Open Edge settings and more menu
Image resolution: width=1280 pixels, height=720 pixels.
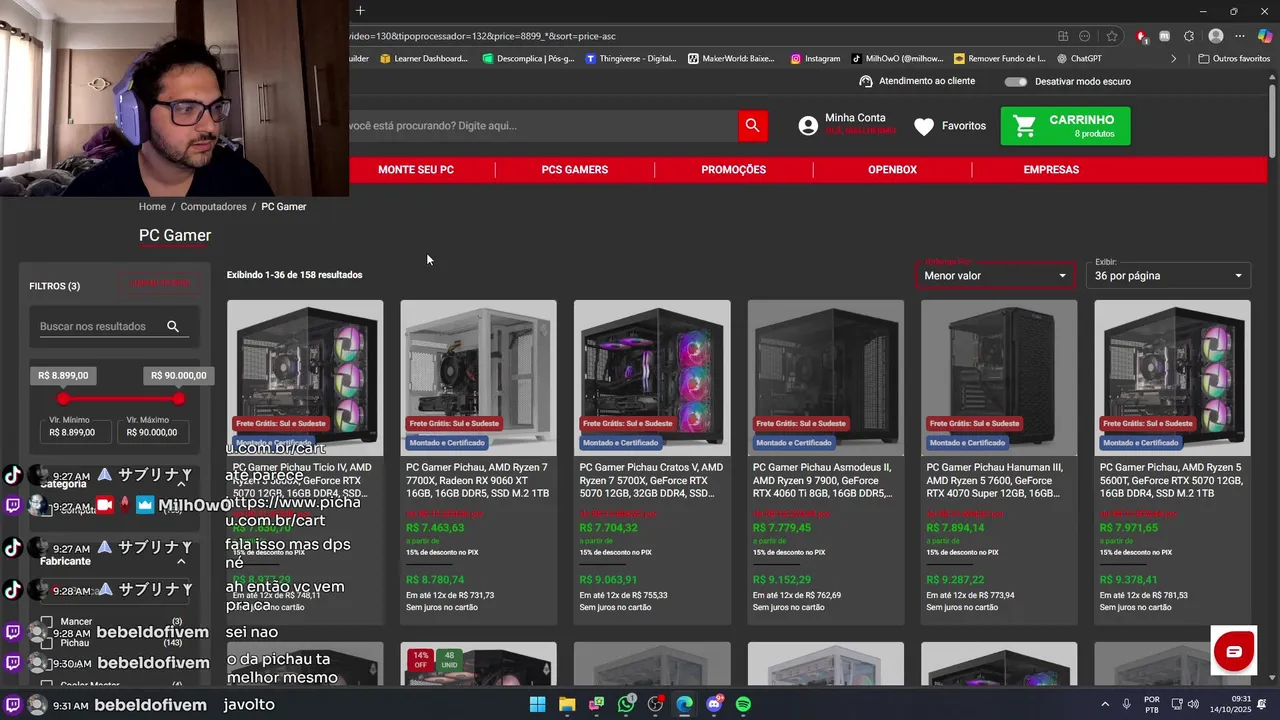[x=1241, y=36]
